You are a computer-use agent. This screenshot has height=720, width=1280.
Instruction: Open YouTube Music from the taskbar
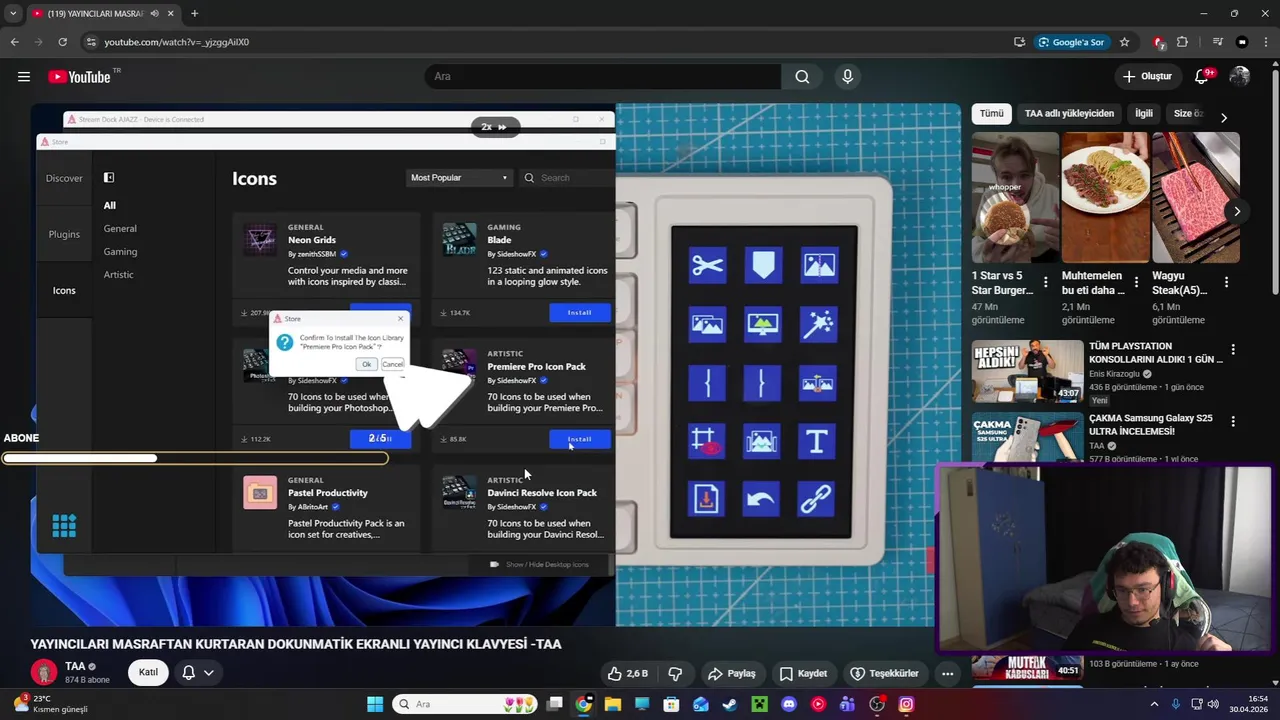point(818,704)
